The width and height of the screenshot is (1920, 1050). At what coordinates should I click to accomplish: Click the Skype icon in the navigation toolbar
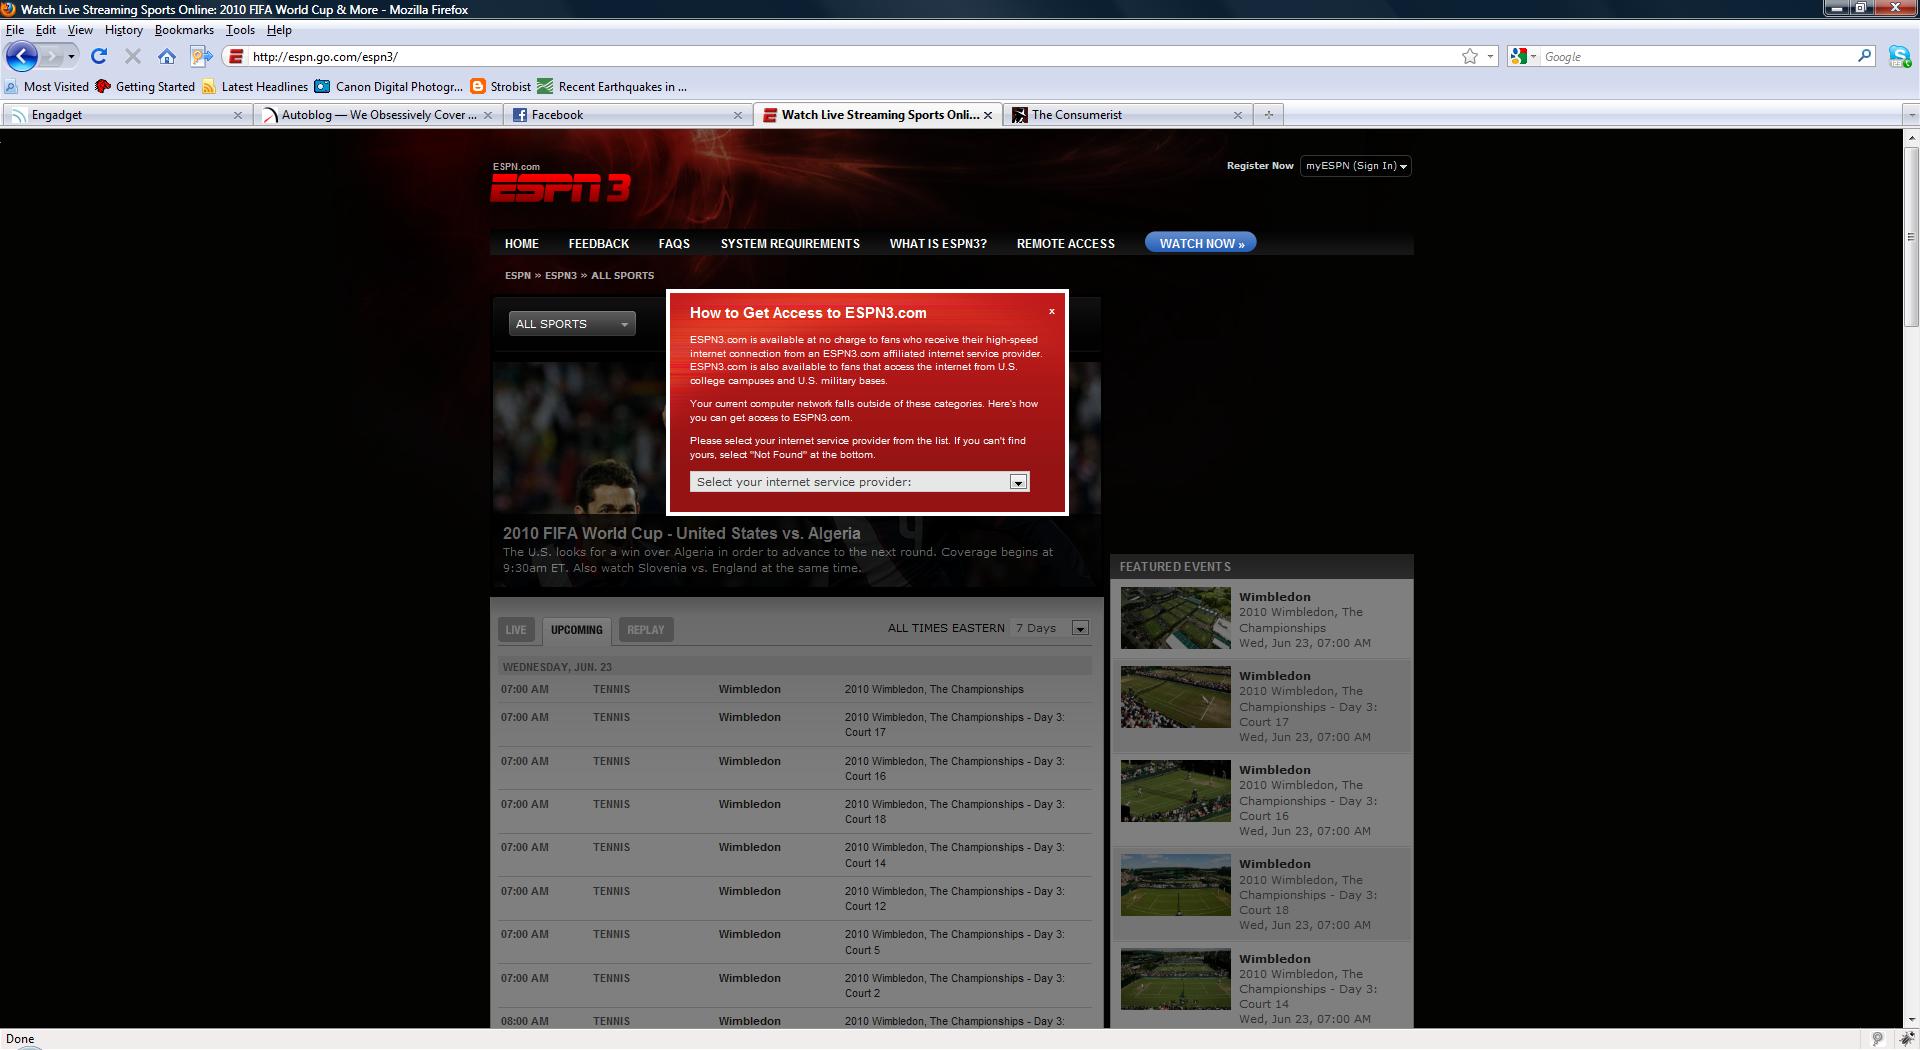[x=1898, y=57]
